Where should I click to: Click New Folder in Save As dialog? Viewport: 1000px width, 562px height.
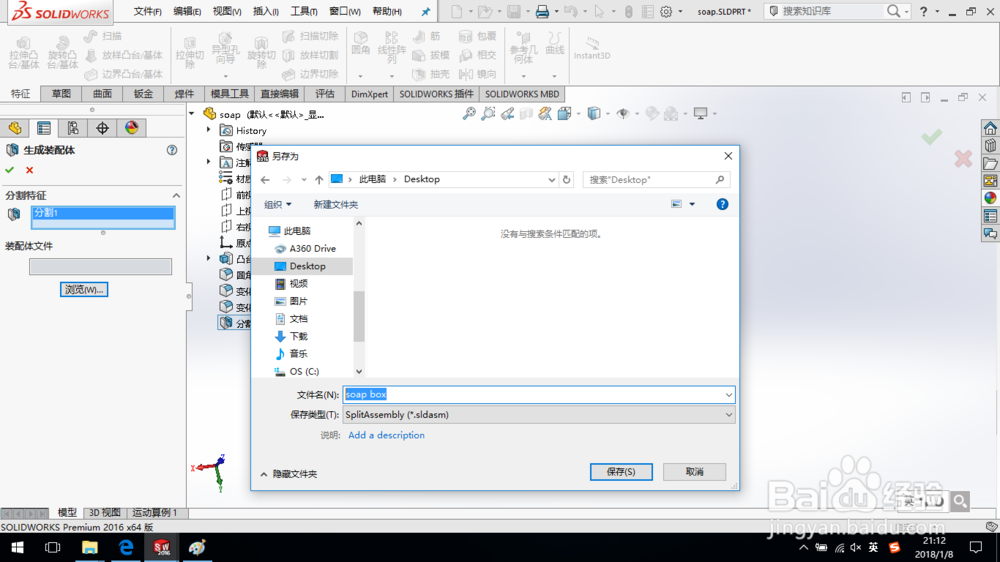(335, 205)
